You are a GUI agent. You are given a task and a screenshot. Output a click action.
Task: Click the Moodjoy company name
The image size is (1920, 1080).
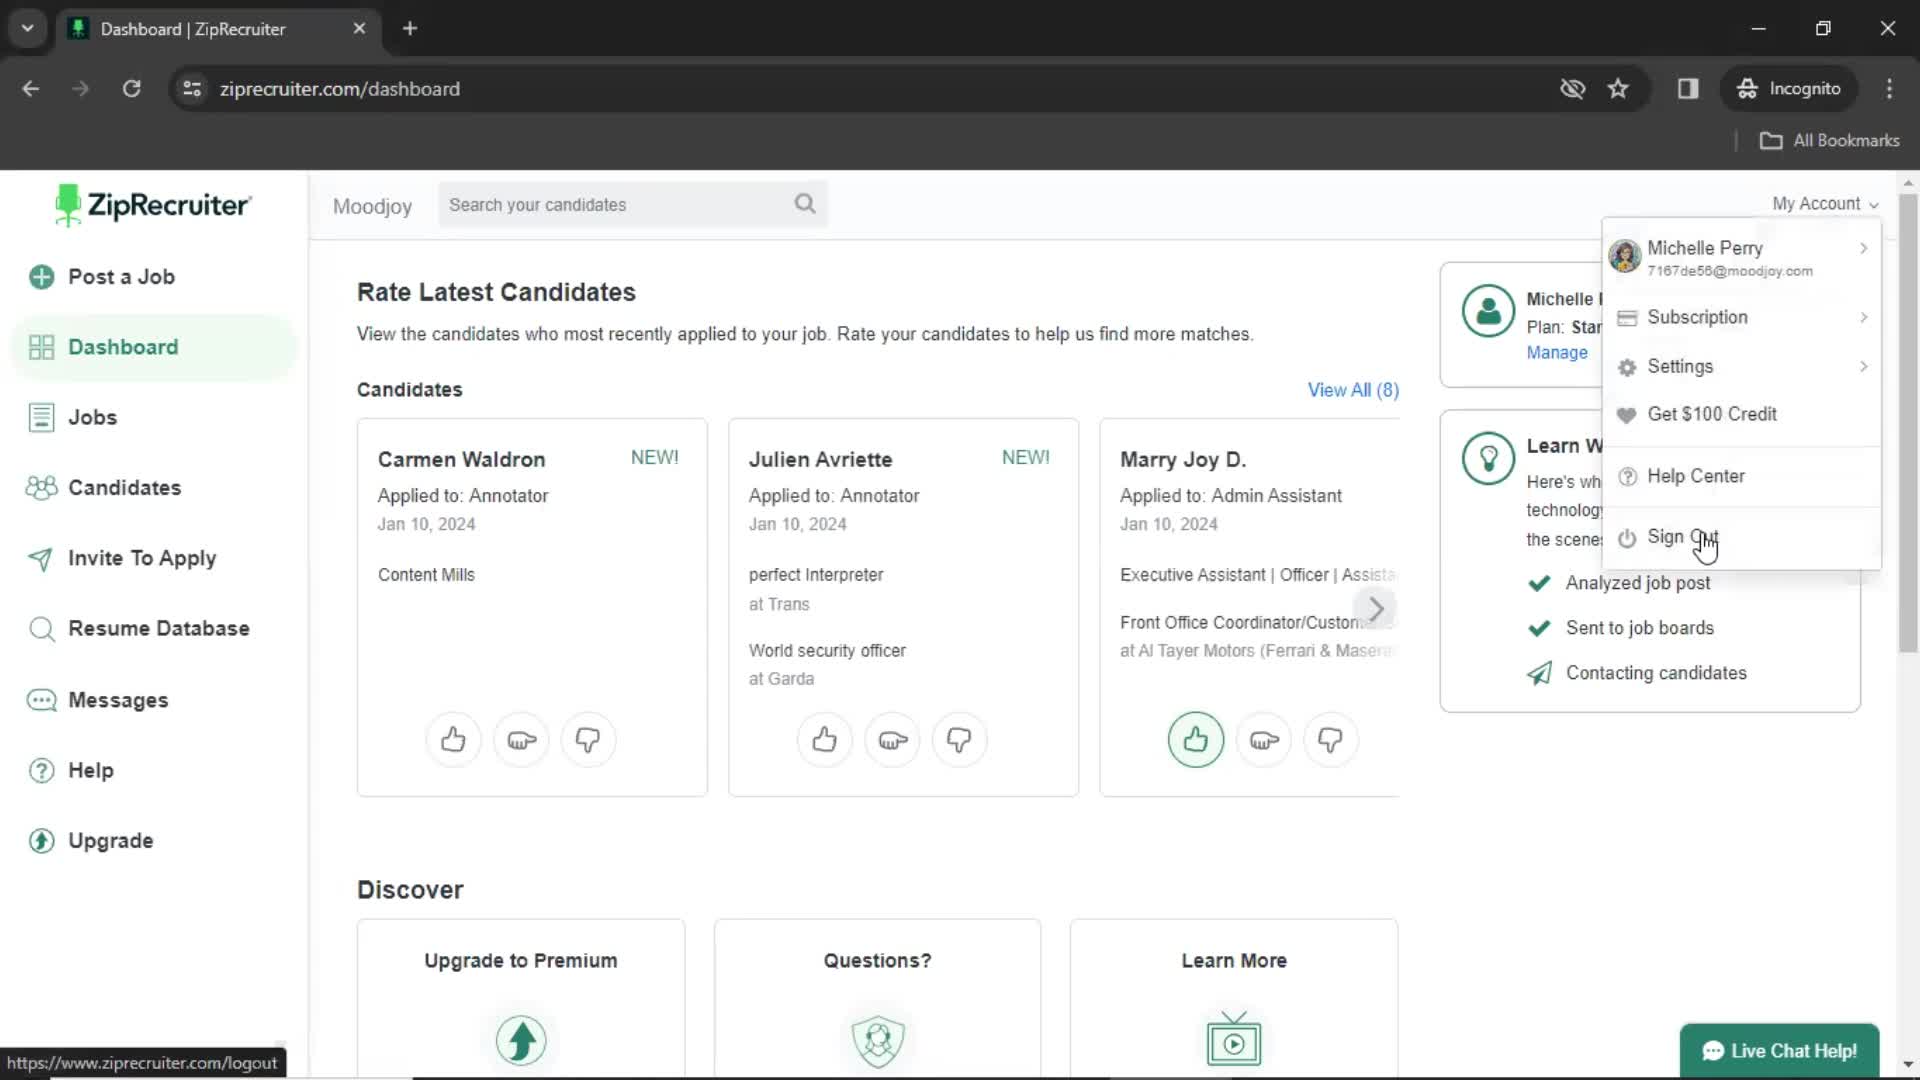coord(372,206)
